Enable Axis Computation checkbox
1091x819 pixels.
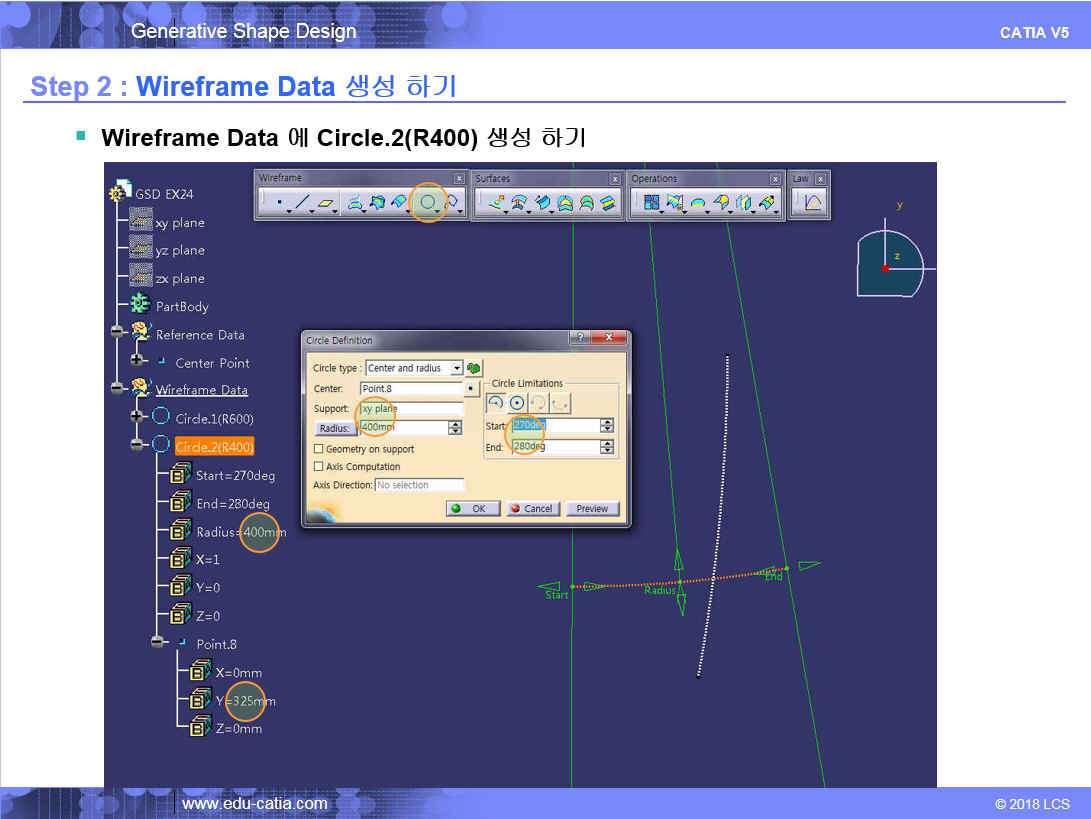(x=319, y=466)
